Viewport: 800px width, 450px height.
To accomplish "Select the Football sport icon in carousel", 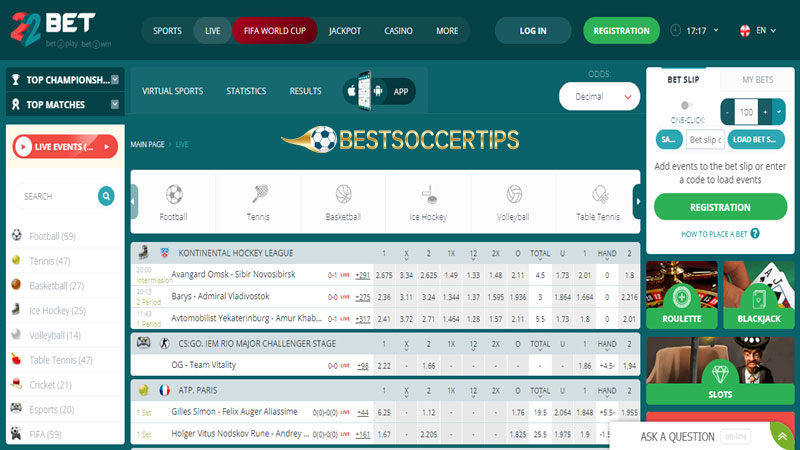I will tap(174, 194).
